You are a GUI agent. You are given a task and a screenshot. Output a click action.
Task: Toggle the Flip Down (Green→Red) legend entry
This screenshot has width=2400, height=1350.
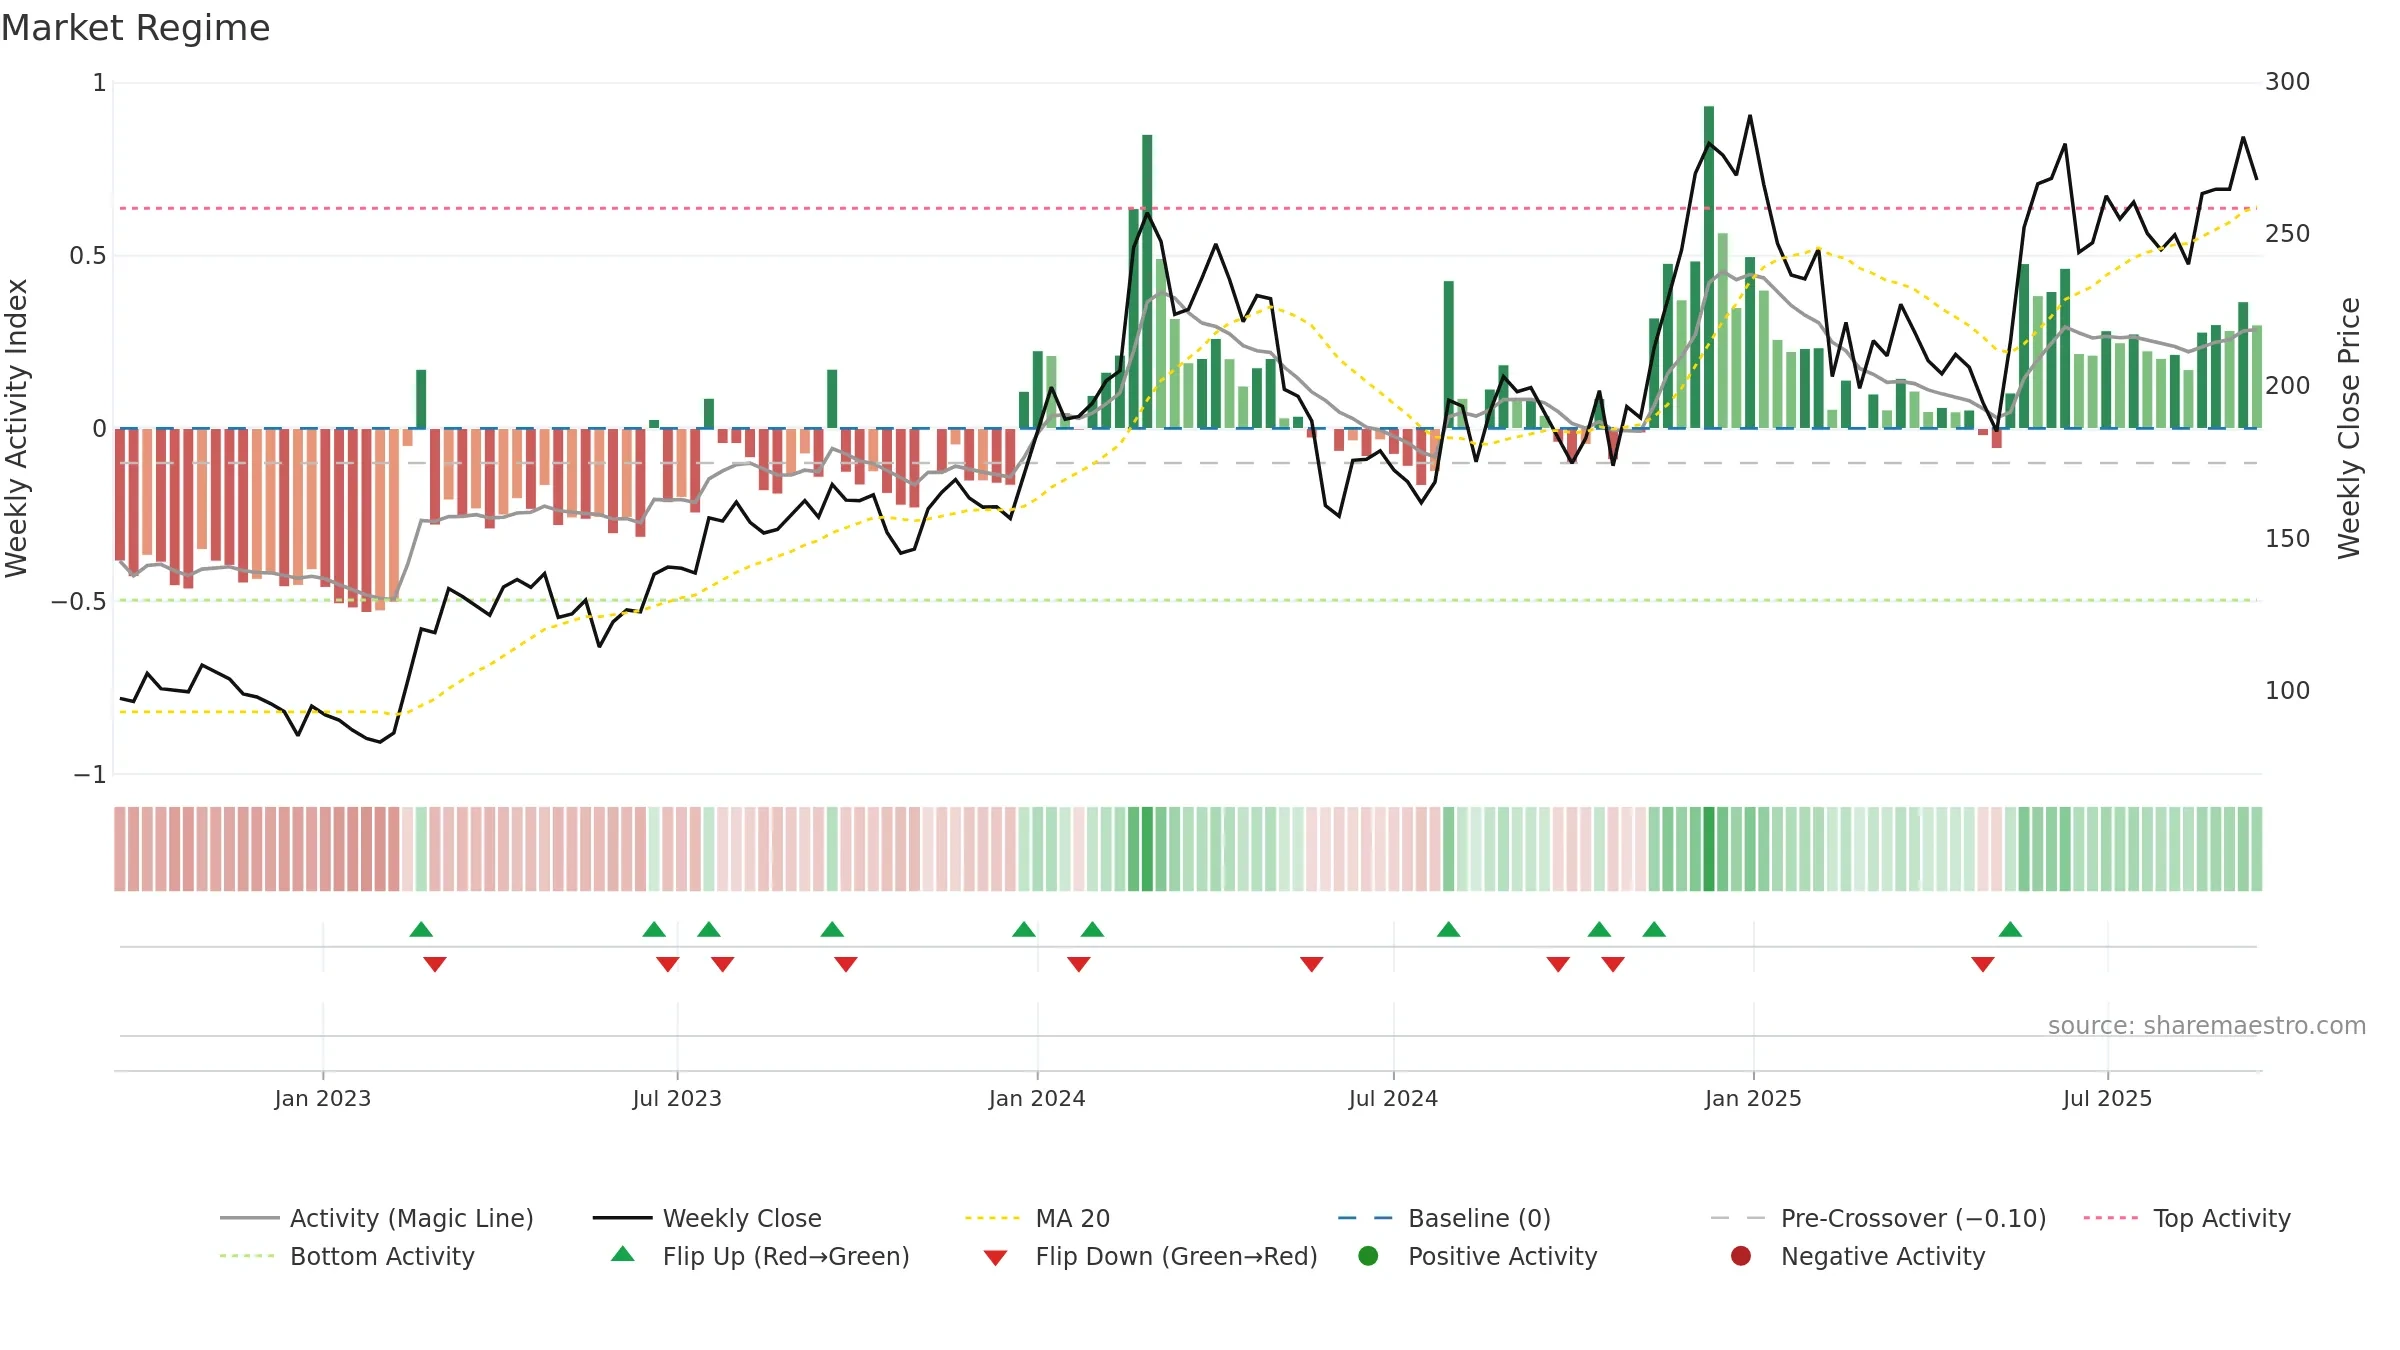point(1150,1256)
